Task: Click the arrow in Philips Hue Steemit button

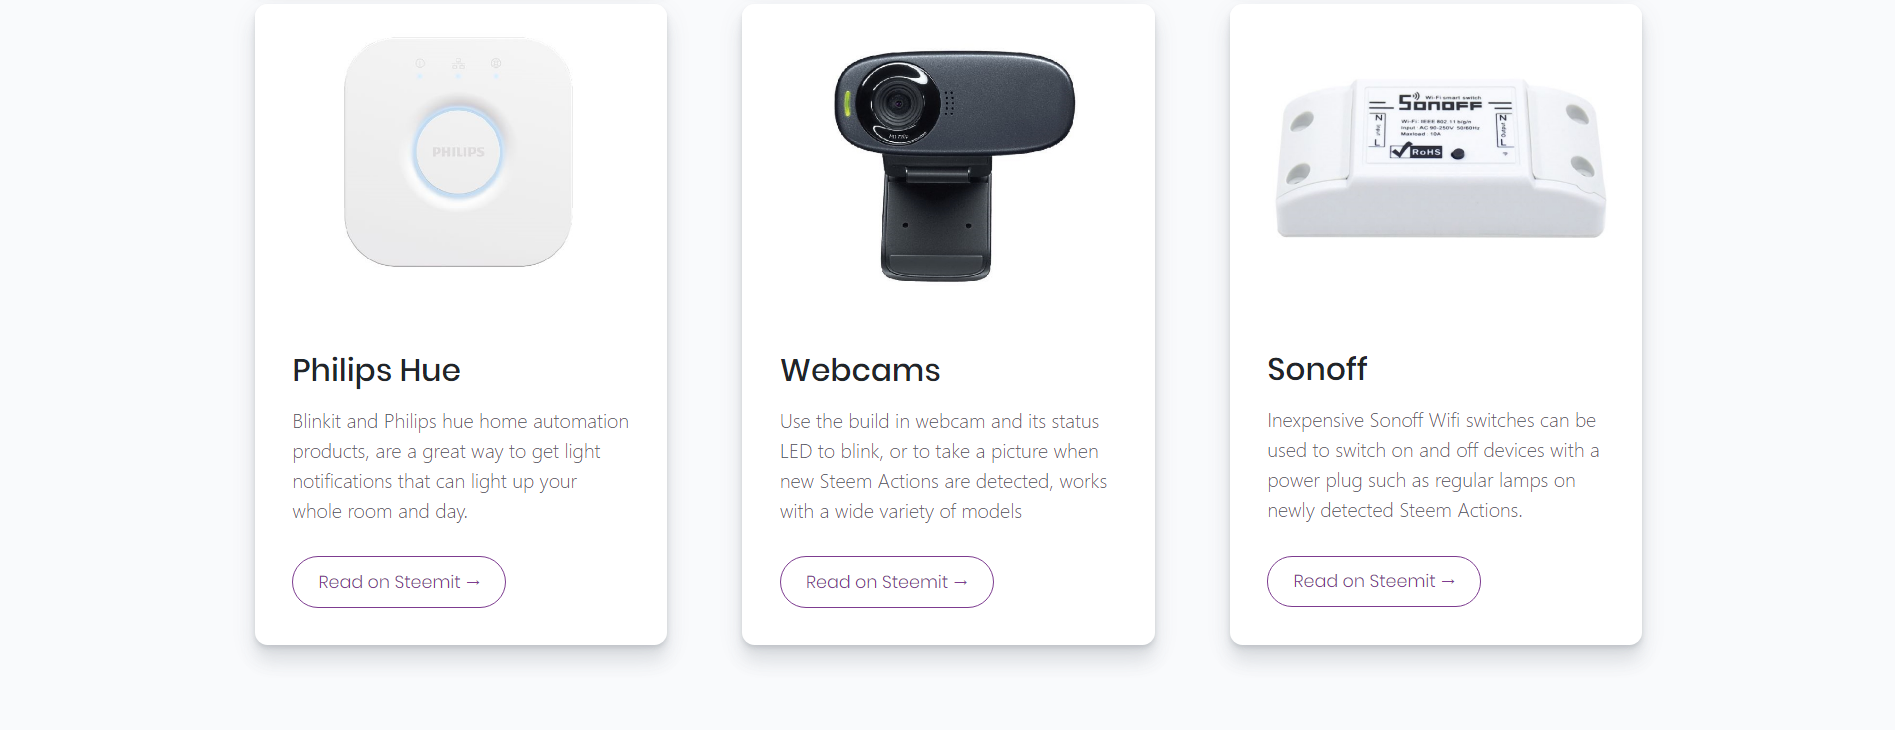Action: point(473,582)
